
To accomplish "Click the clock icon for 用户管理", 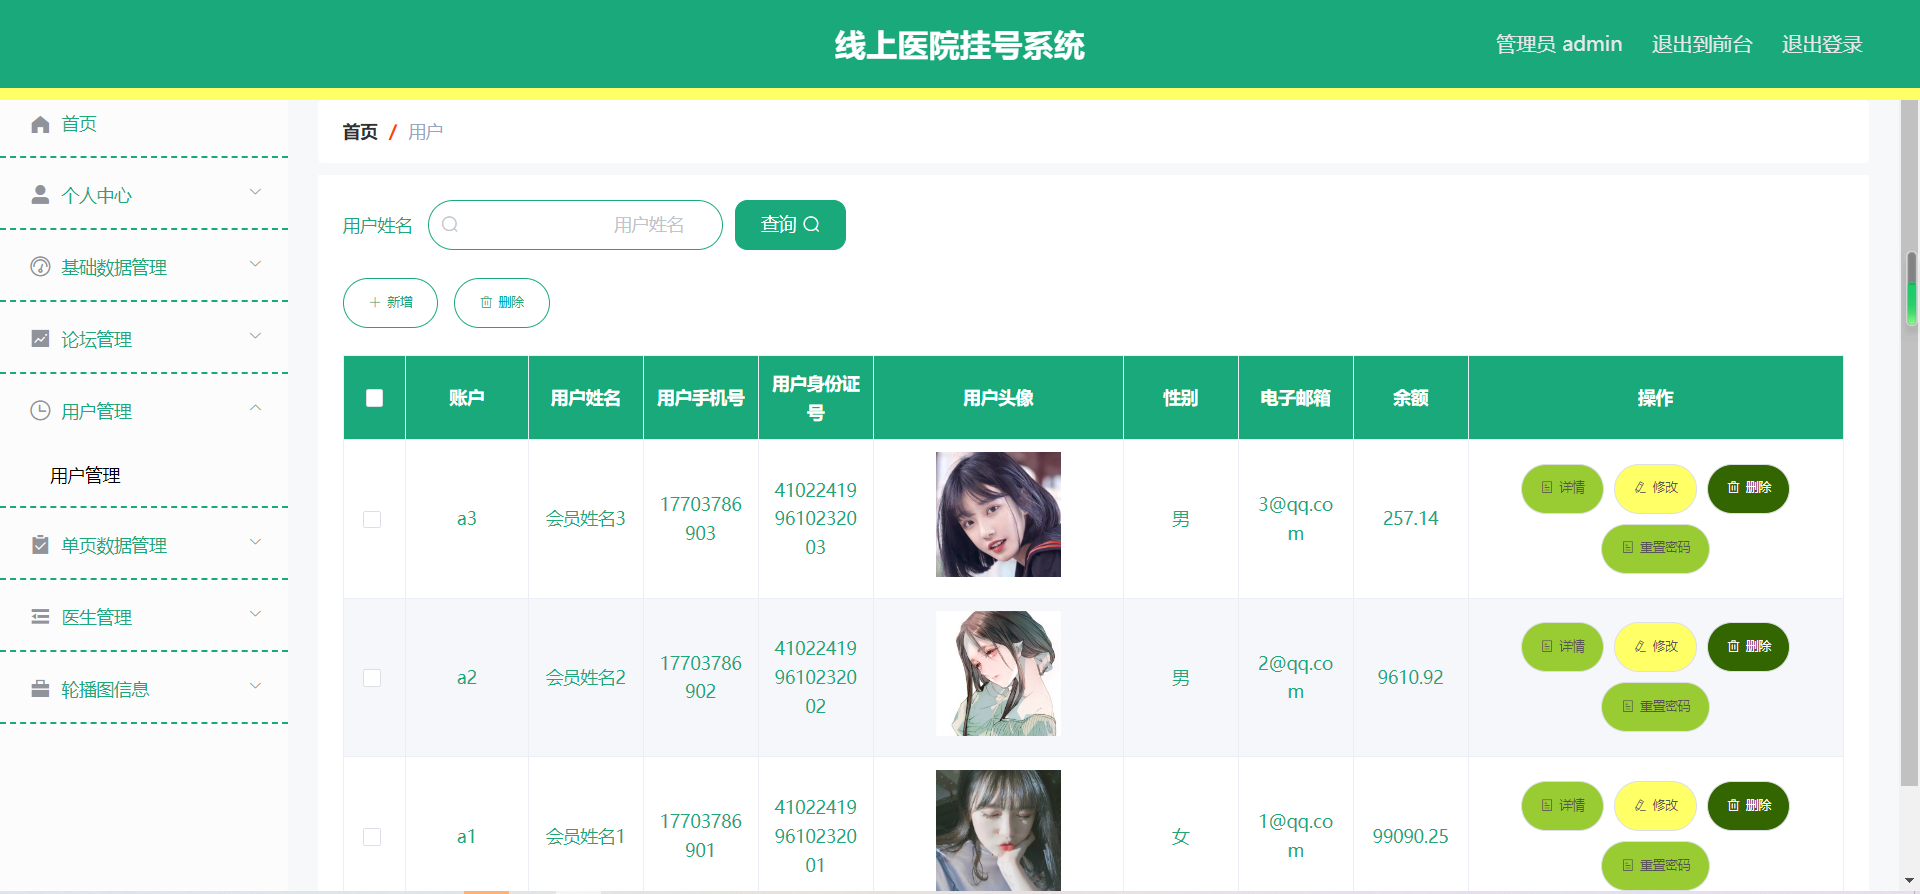I will coord(40,411).
